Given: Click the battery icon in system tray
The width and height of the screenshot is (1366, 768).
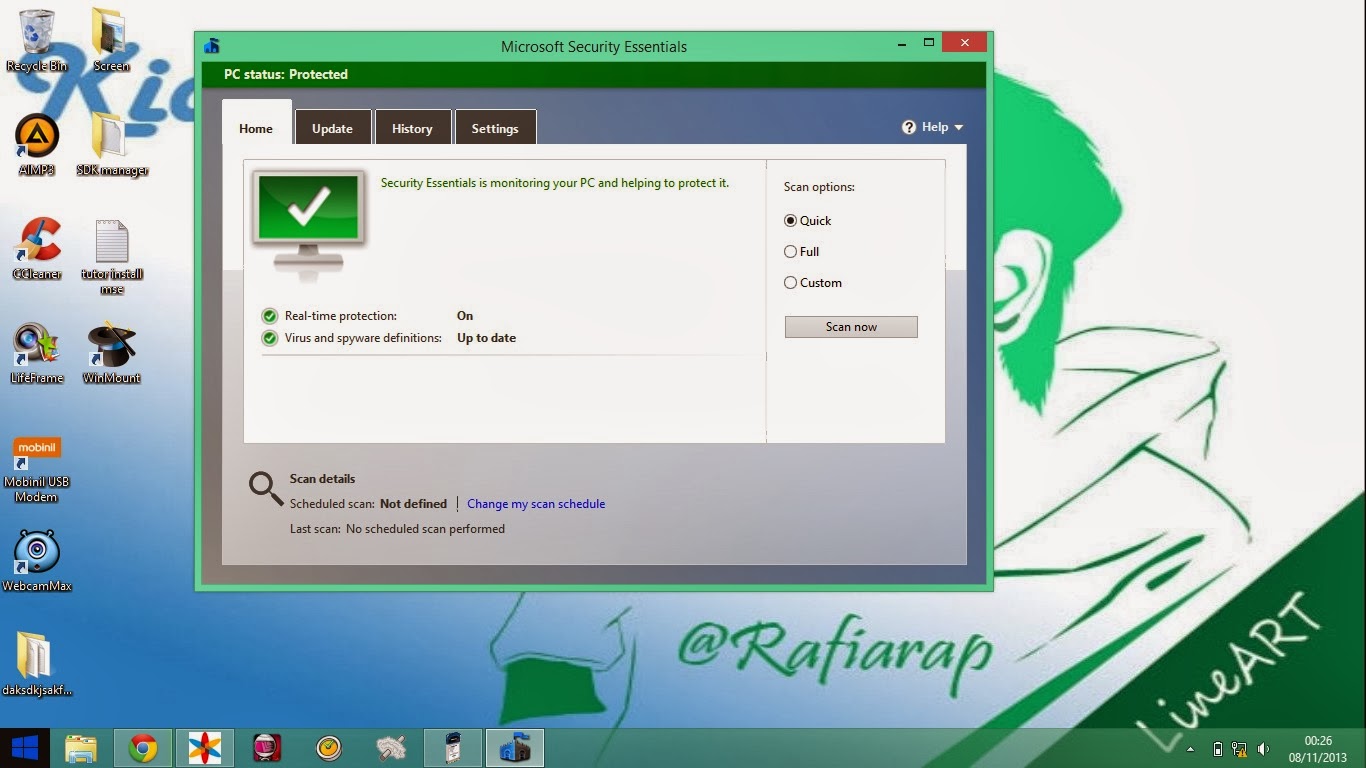Looking at the screenshot, I should [x=1217, y=749].
